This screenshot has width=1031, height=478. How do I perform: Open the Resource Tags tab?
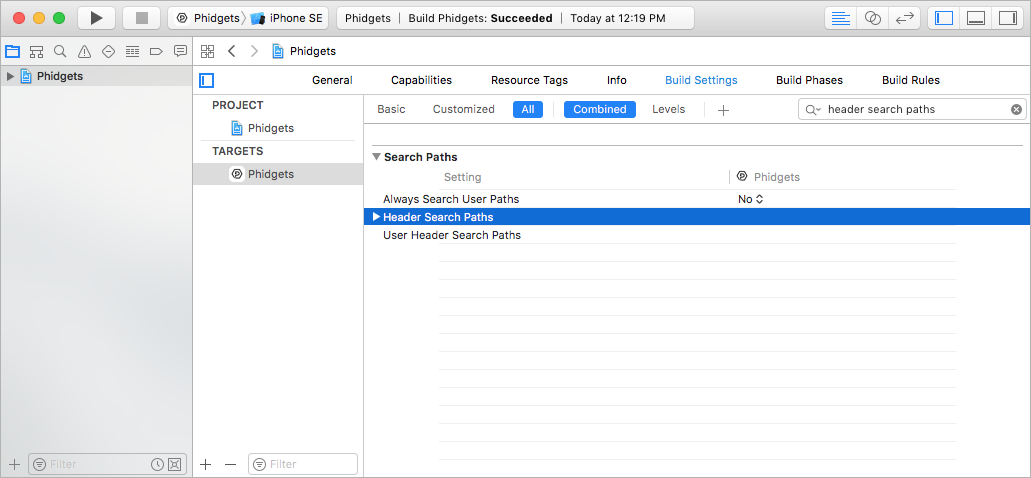[x=529, y=80]
